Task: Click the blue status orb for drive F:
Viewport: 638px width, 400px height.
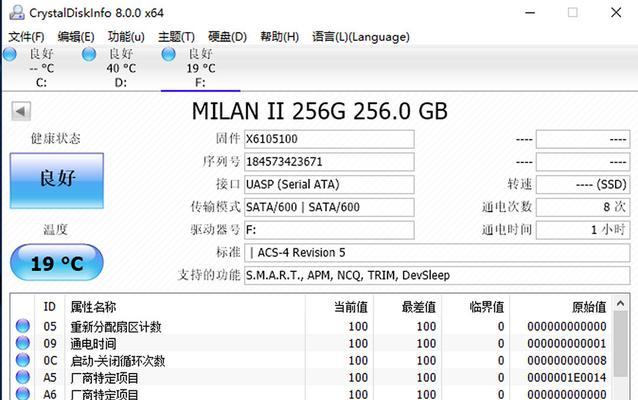Action: click(x=168, y=54)
